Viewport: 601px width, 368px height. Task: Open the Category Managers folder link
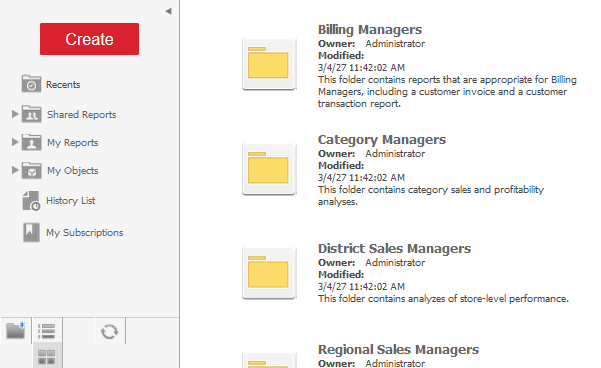382,140
